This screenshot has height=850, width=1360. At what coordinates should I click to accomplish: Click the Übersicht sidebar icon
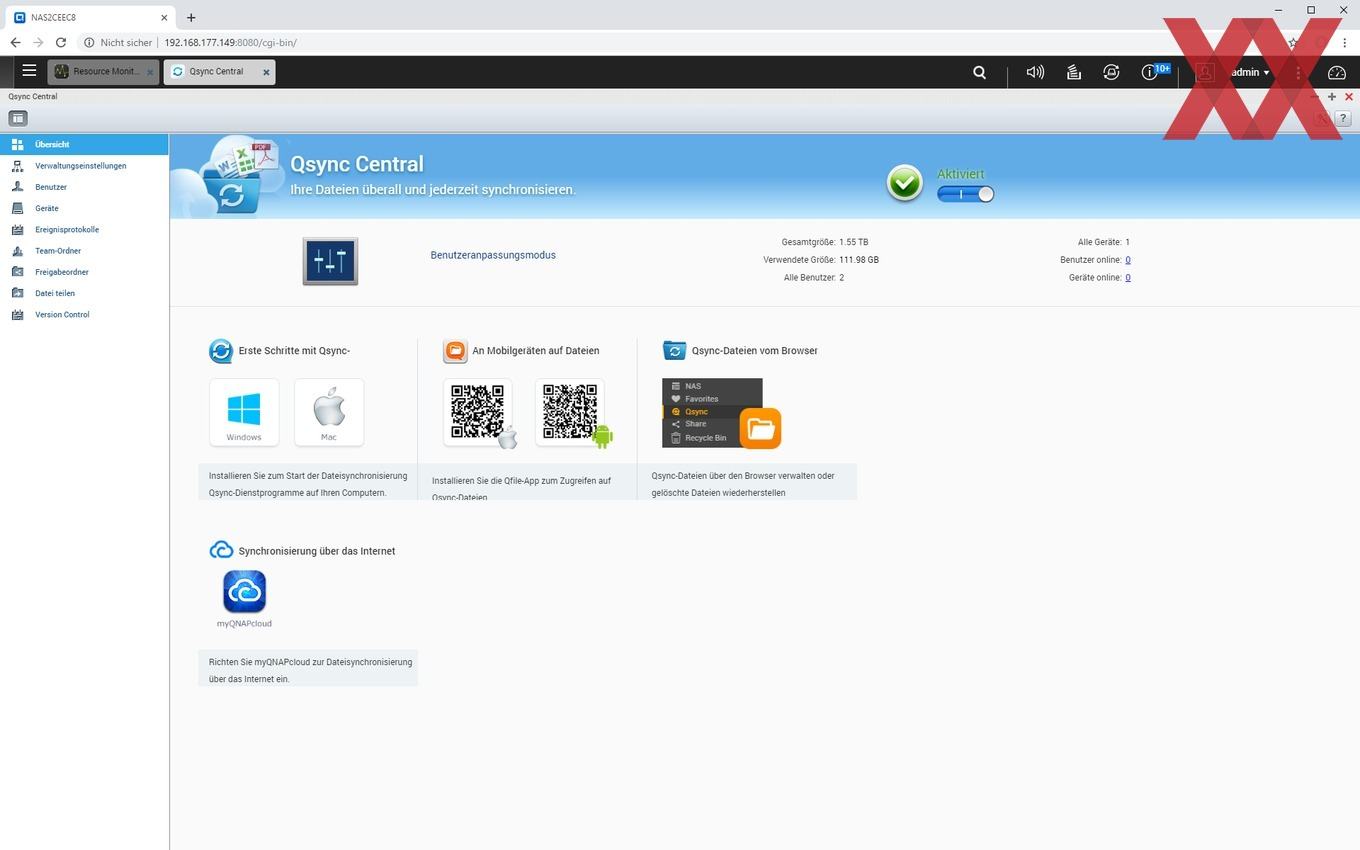tap(16, 144)
